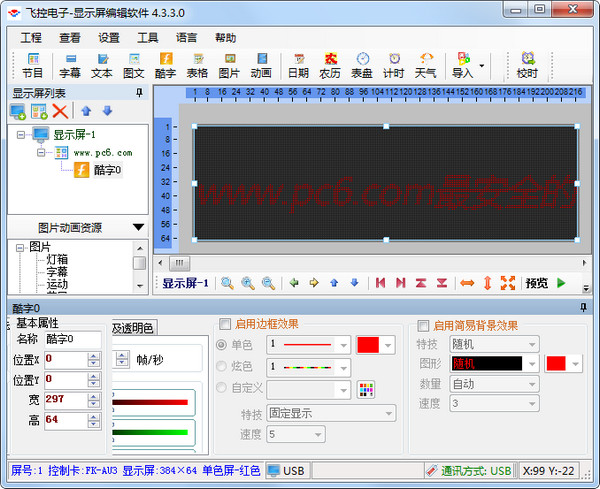Add a 表盘 clock dial item
The width and height of the screenshot is (600, 489).
coord(362,65)
